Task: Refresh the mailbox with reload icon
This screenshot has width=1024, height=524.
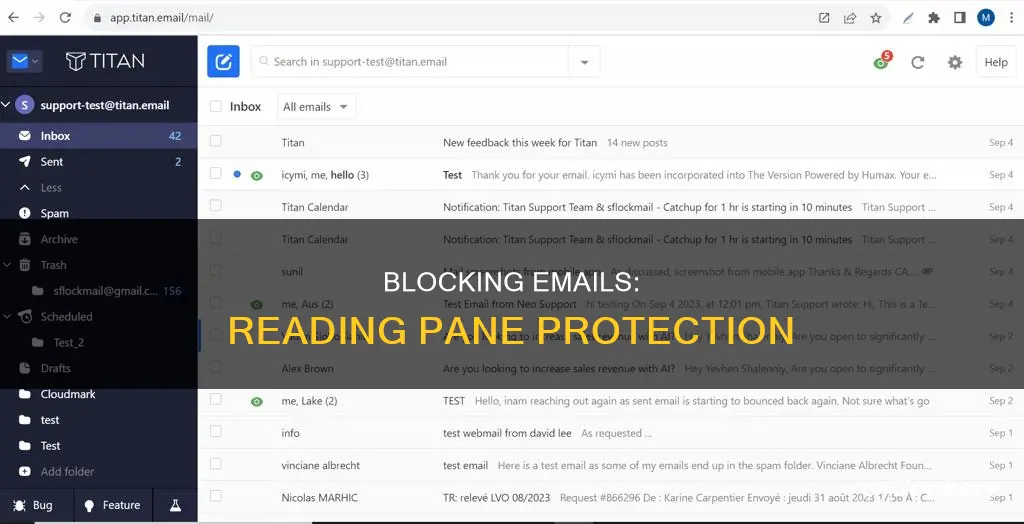Action: (x=918, y=62)
